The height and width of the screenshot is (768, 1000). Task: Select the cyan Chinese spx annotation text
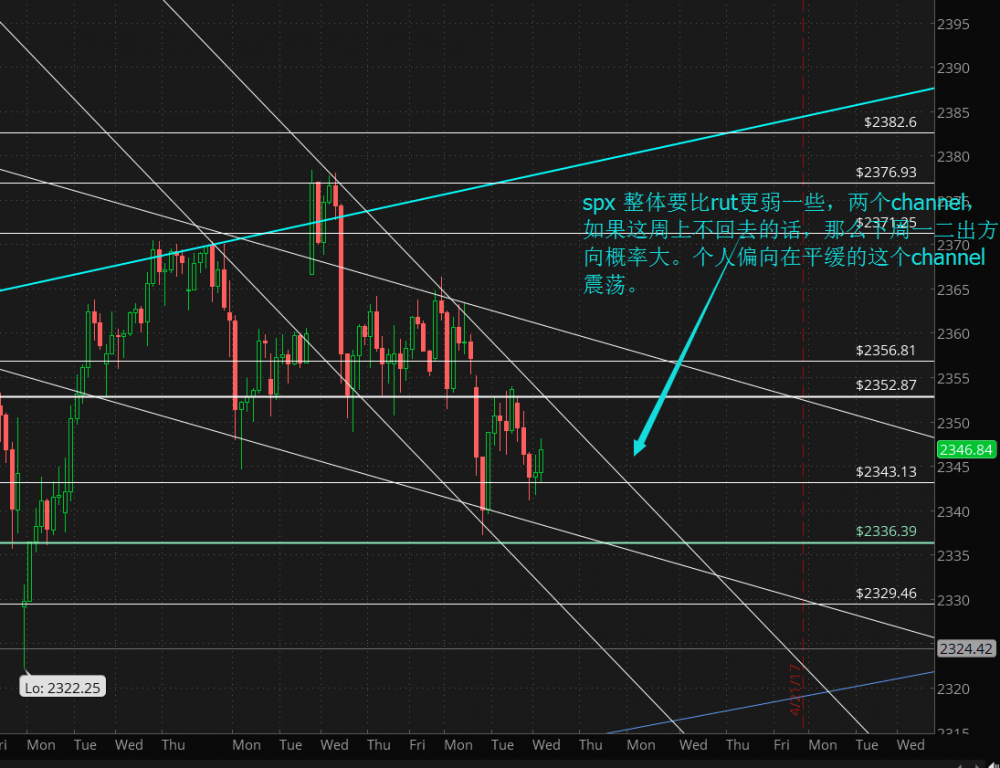pos(790,244)
